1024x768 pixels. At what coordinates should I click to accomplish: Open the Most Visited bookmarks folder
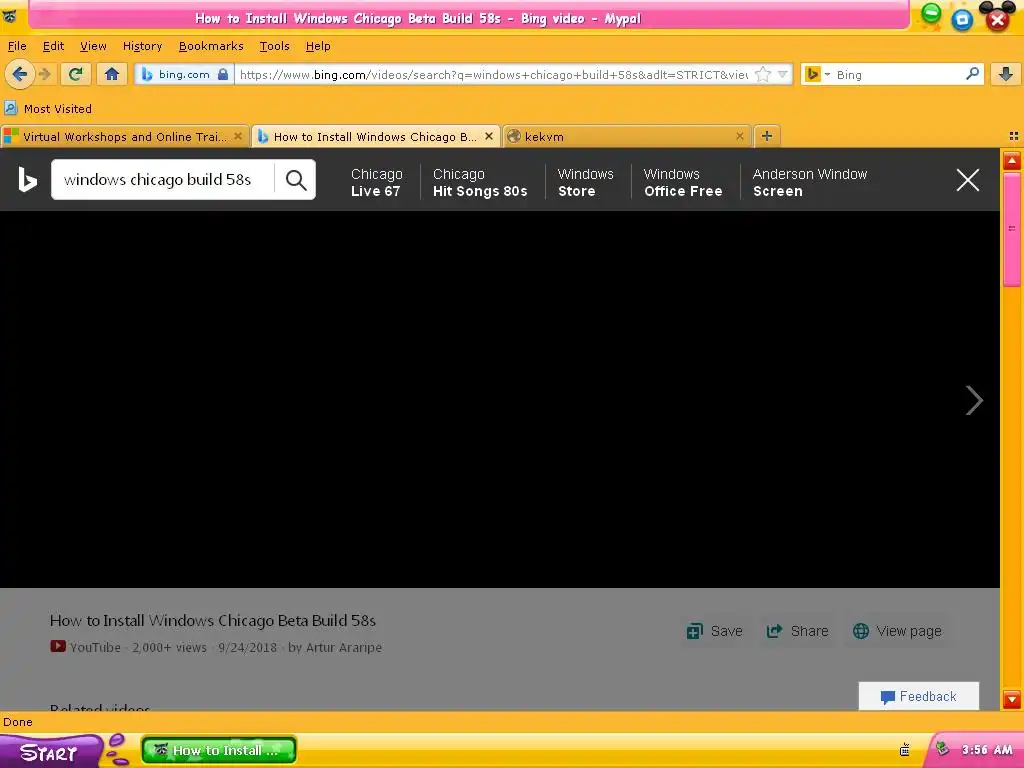pos(48,109)
